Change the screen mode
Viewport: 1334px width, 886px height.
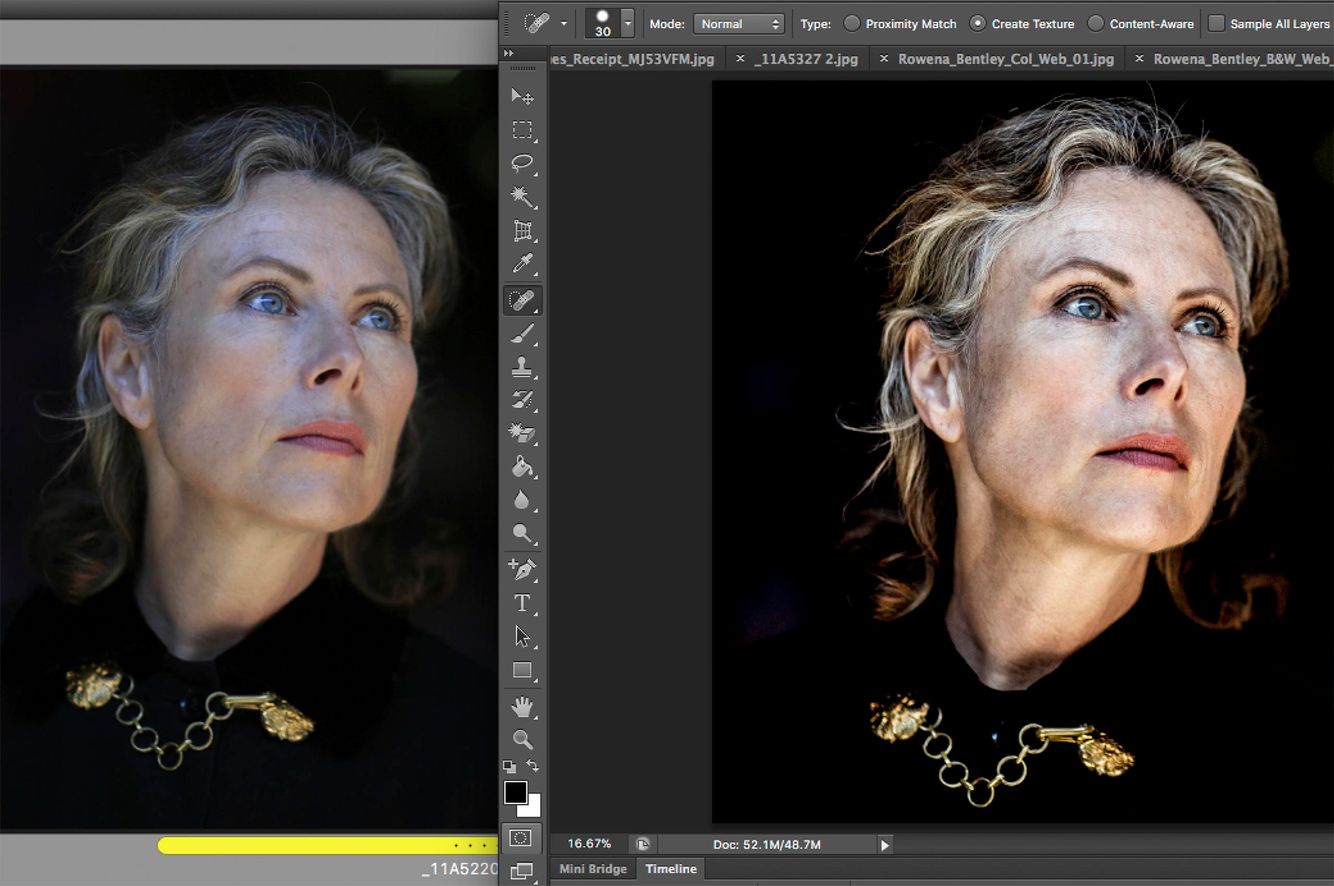tap(522, 872)
